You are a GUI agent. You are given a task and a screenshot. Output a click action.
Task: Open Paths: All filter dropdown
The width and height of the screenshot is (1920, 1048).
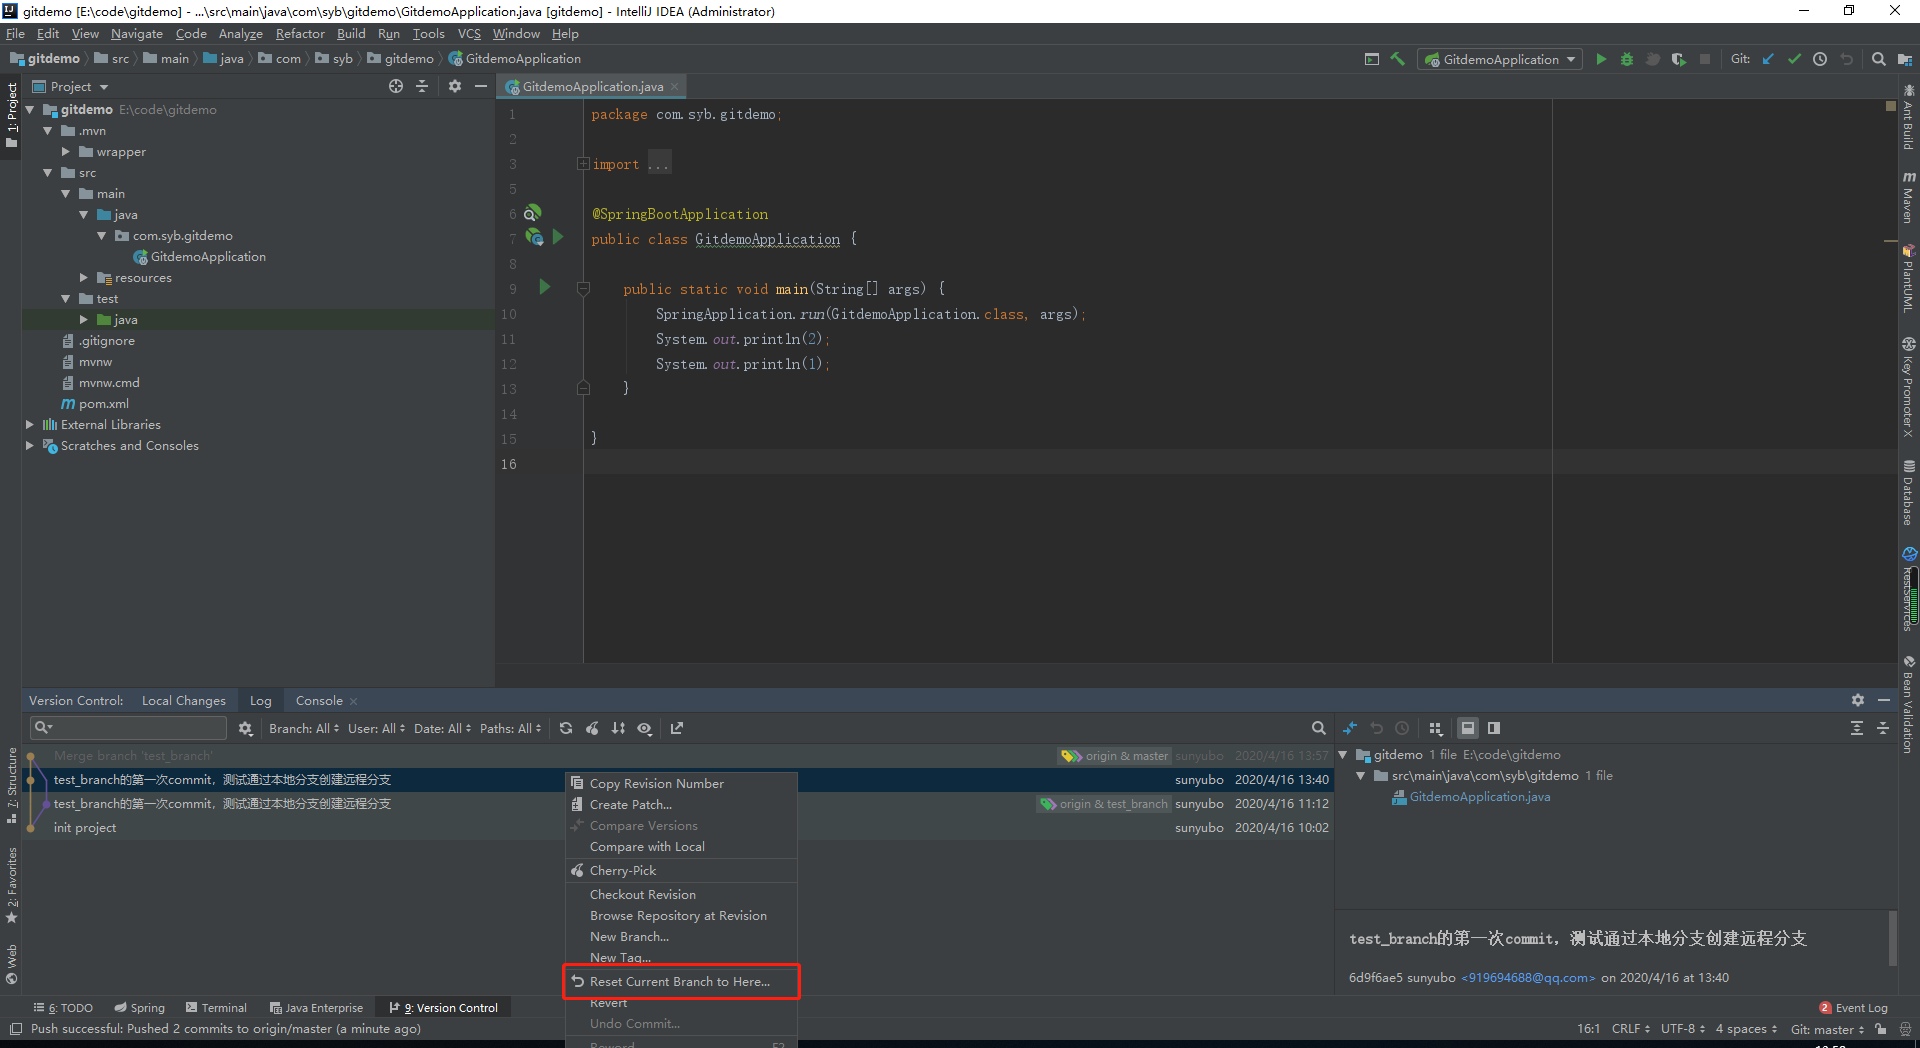(x=510, y=728)
